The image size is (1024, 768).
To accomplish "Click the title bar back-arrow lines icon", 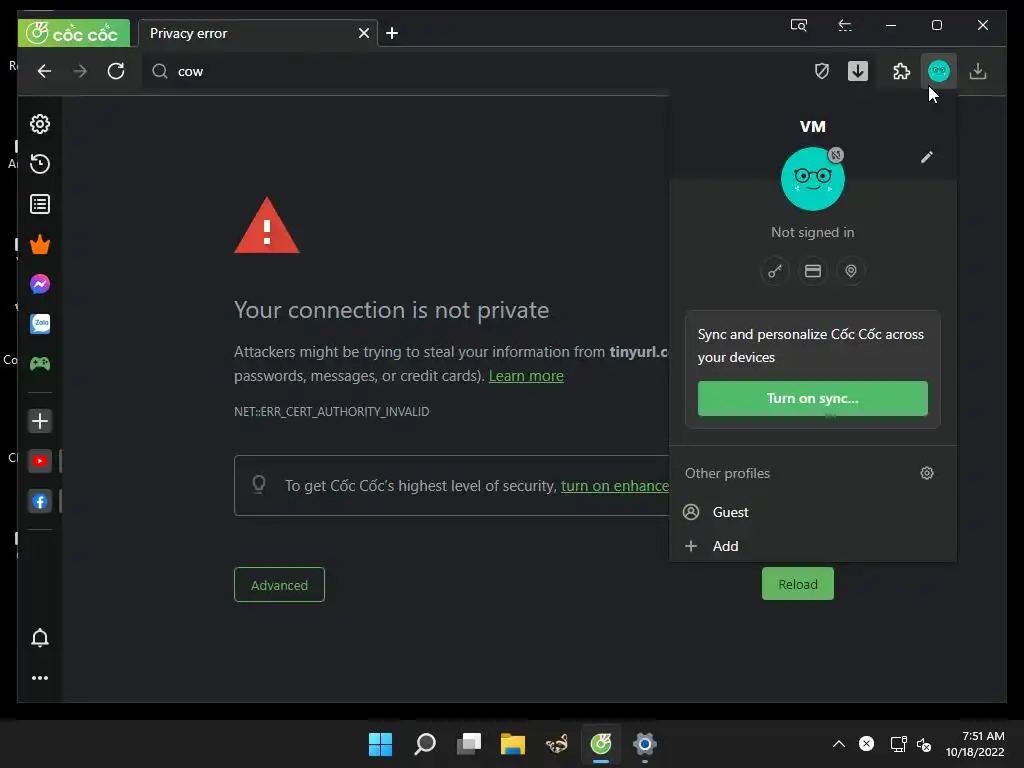I will (x=845, y=25).
